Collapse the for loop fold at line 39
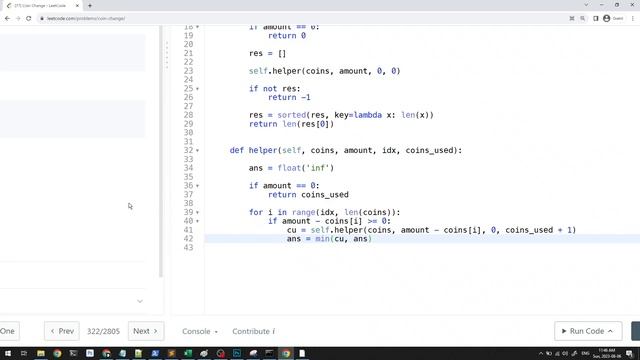This screenshot has height=360, width=640. pos(198,212)
